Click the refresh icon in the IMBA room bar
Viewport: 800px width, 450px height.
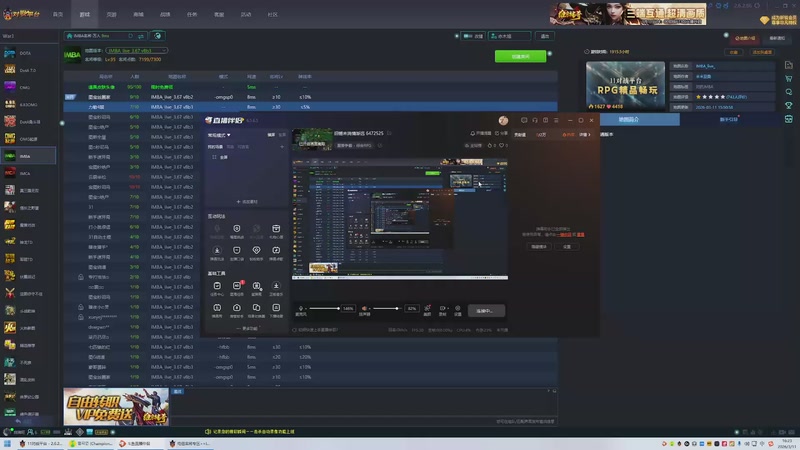pyautogui.click(x=131, y=36)
